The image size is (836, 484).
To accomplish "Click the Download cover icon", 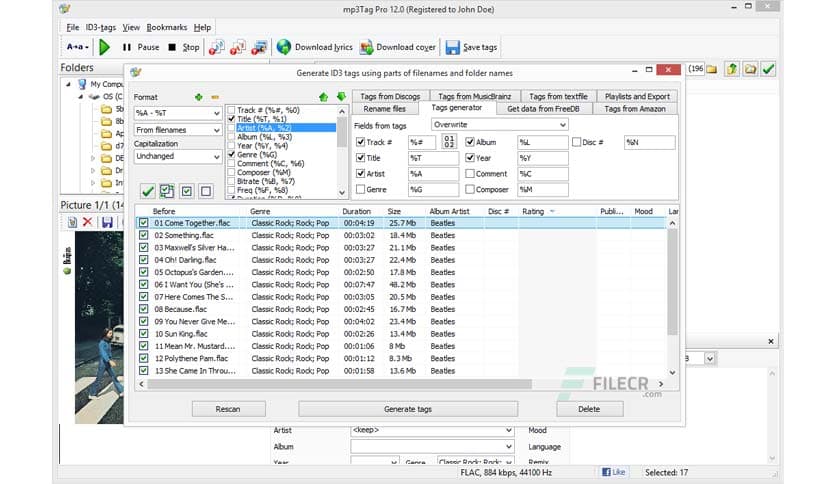I will coord(366,47).
